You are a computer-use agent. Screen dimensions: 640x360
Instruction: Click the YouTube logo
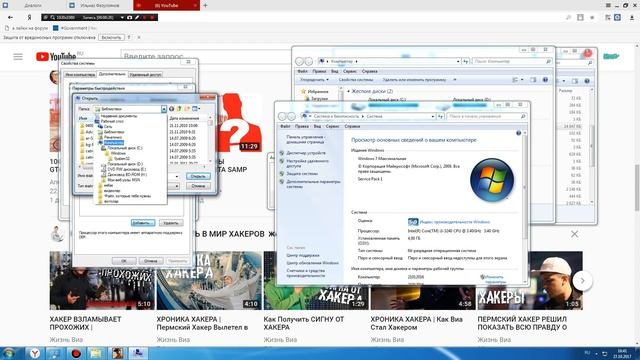coord(56,56)
